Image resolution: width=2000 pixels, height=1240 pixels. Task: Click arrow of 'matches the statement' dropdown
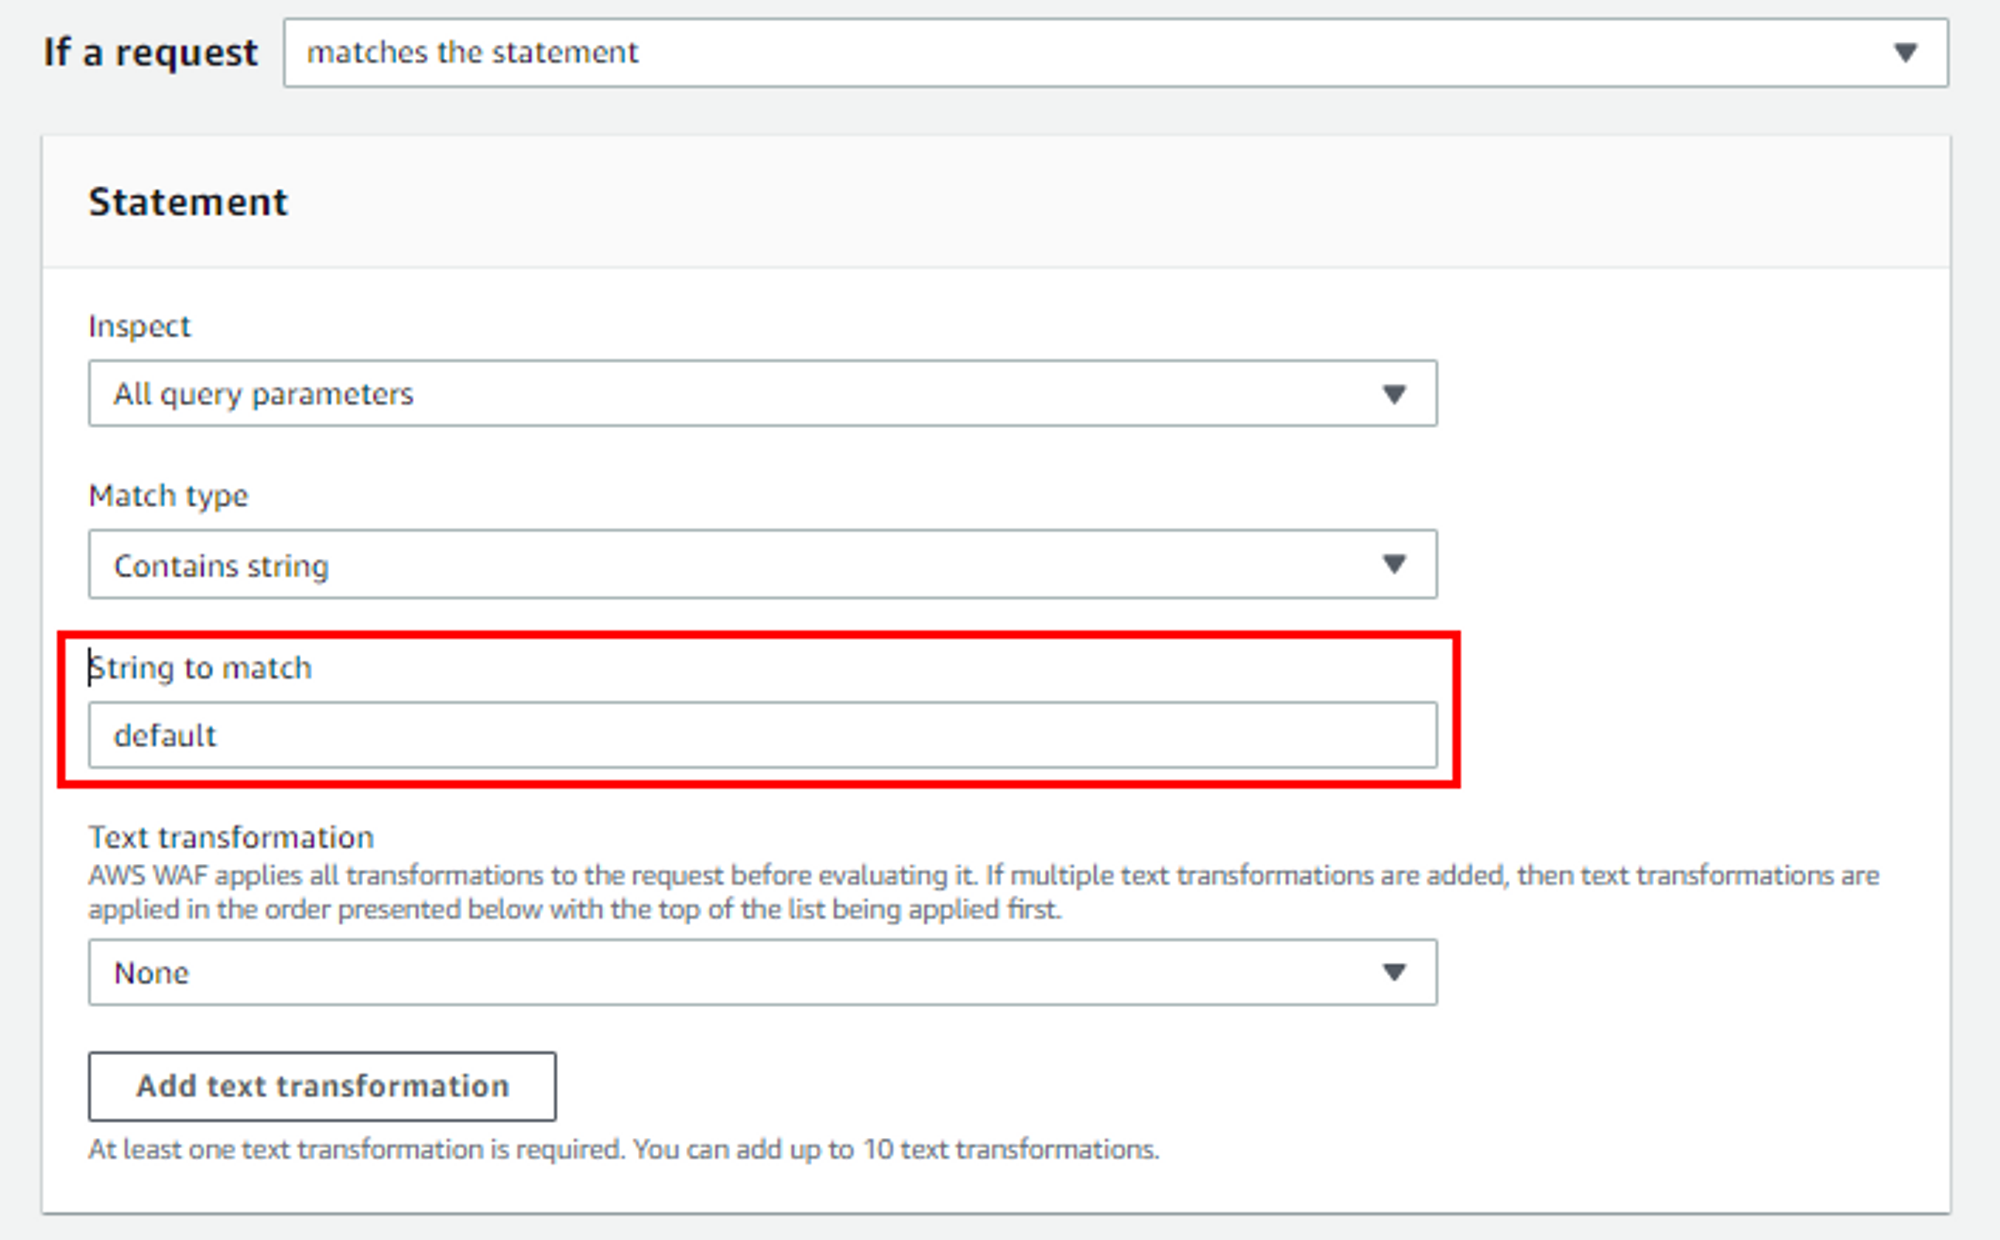click(x=1905, y=52)
